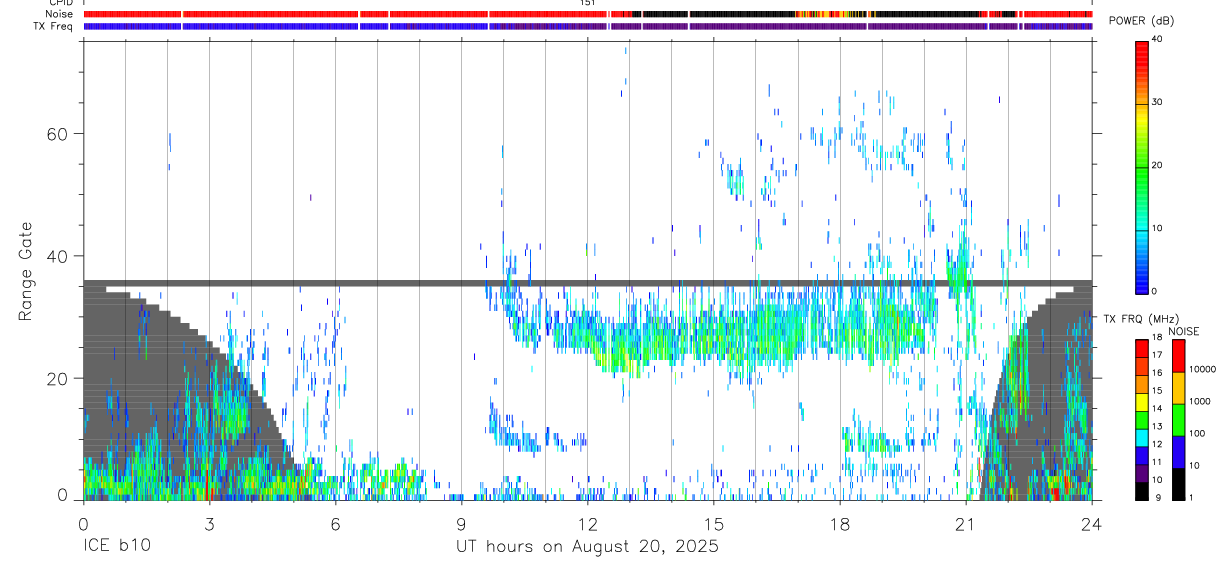Screen dimensions: 1228x567
Task: Click the 100 label on NOISE scale
Action: coord(1197,433)
